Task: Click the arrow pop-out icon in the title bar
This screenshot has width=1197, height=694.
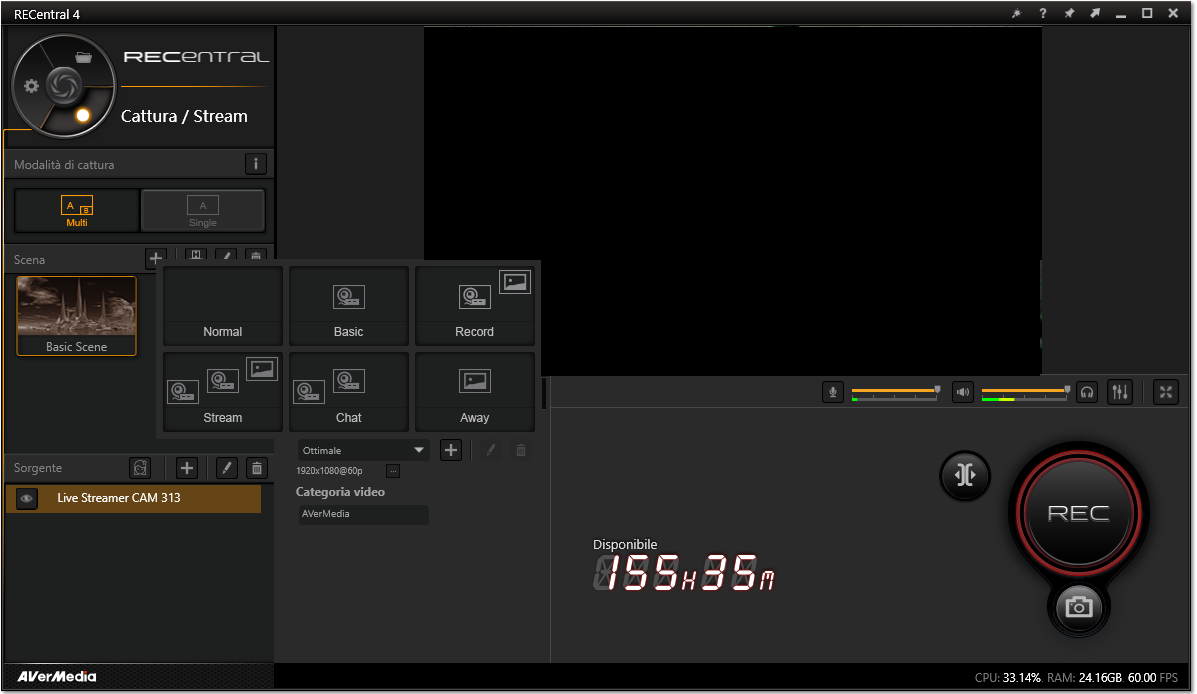Action: pyautogui.click(x=1095, y=14)
